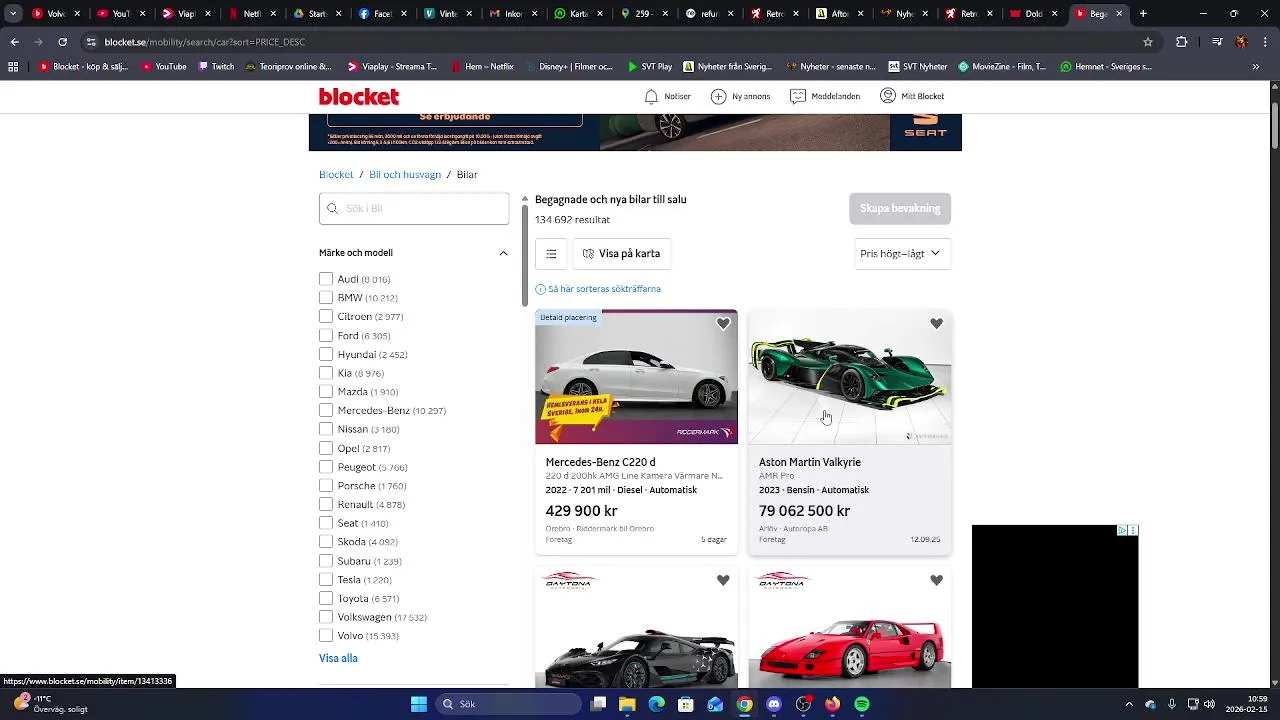This screenshot has width=1280, height=720.
Task: Click the address bar URL
Action: click(205, 42)
